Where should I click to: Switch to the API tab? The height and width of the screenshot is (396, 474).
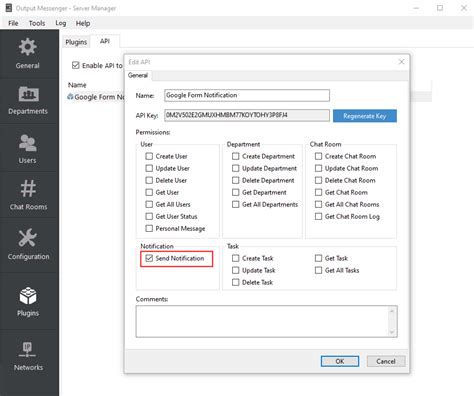point(105,41)
